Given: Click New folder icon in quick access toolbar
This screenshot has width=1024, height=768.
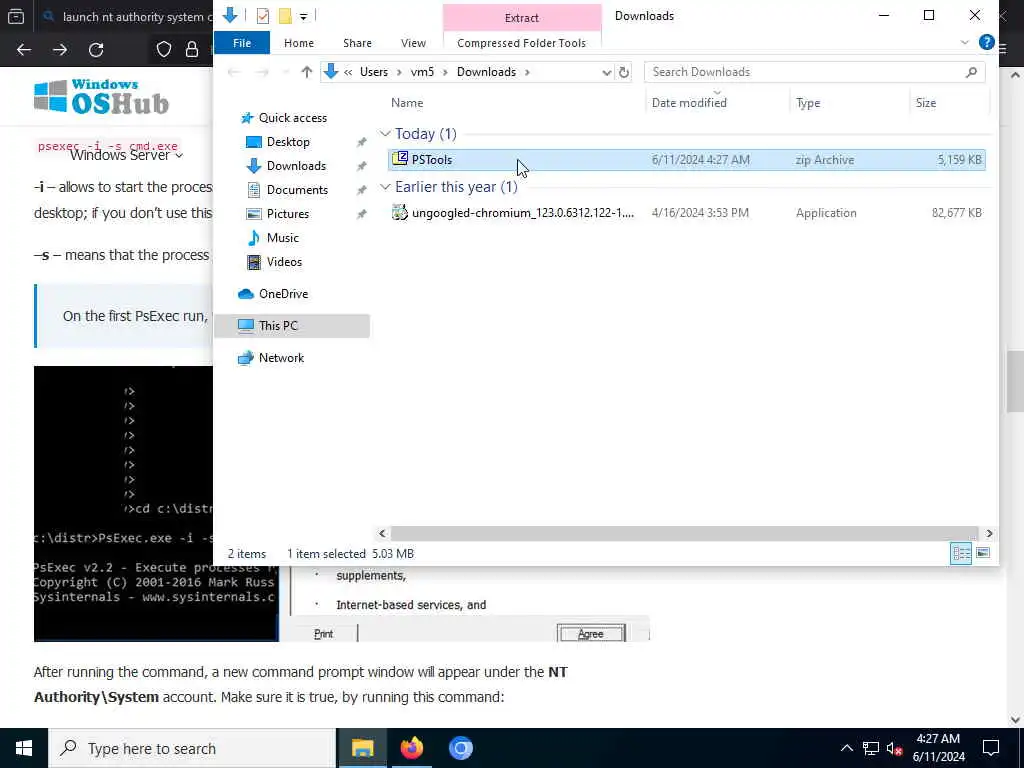Looking at the screenshot, I should click(285, 16).
